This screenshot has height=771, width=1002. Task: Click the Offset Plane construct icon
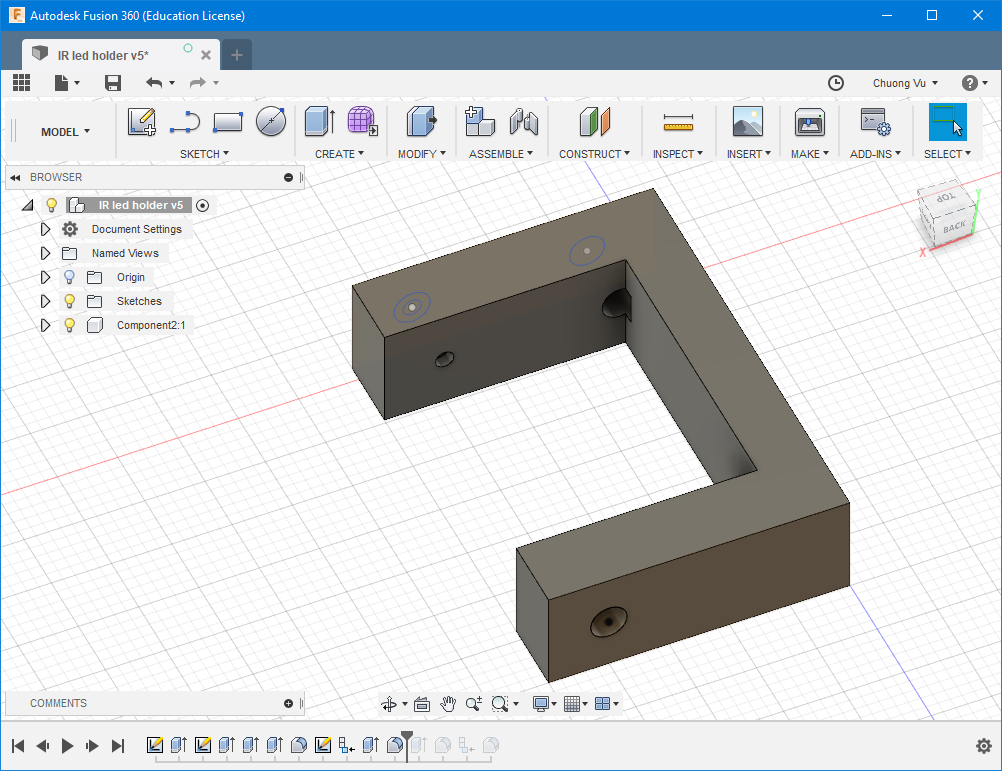pos(595,121)
